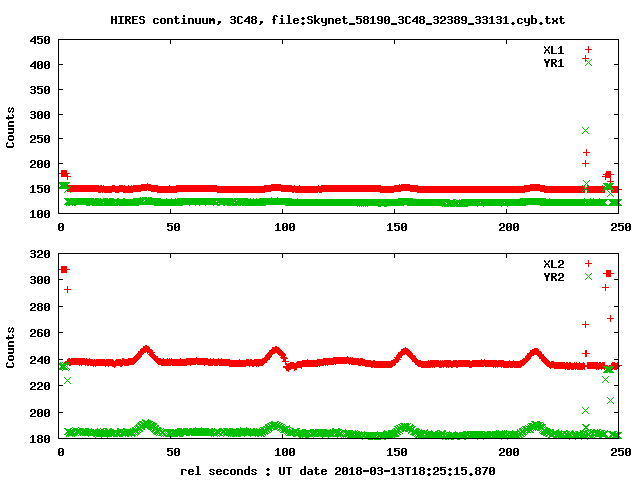Click the rel seconds UT date axis label
Screen dimensions: 640x480
(x=338, y=471)
